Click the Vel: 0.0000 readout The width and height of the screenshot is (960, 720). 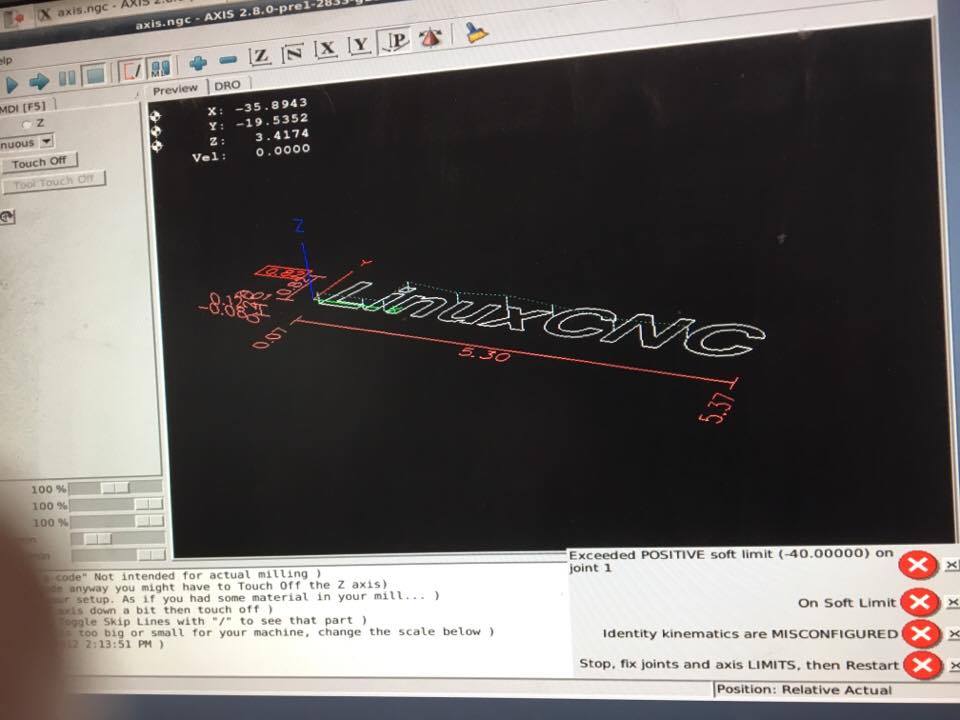click(251, 152)
